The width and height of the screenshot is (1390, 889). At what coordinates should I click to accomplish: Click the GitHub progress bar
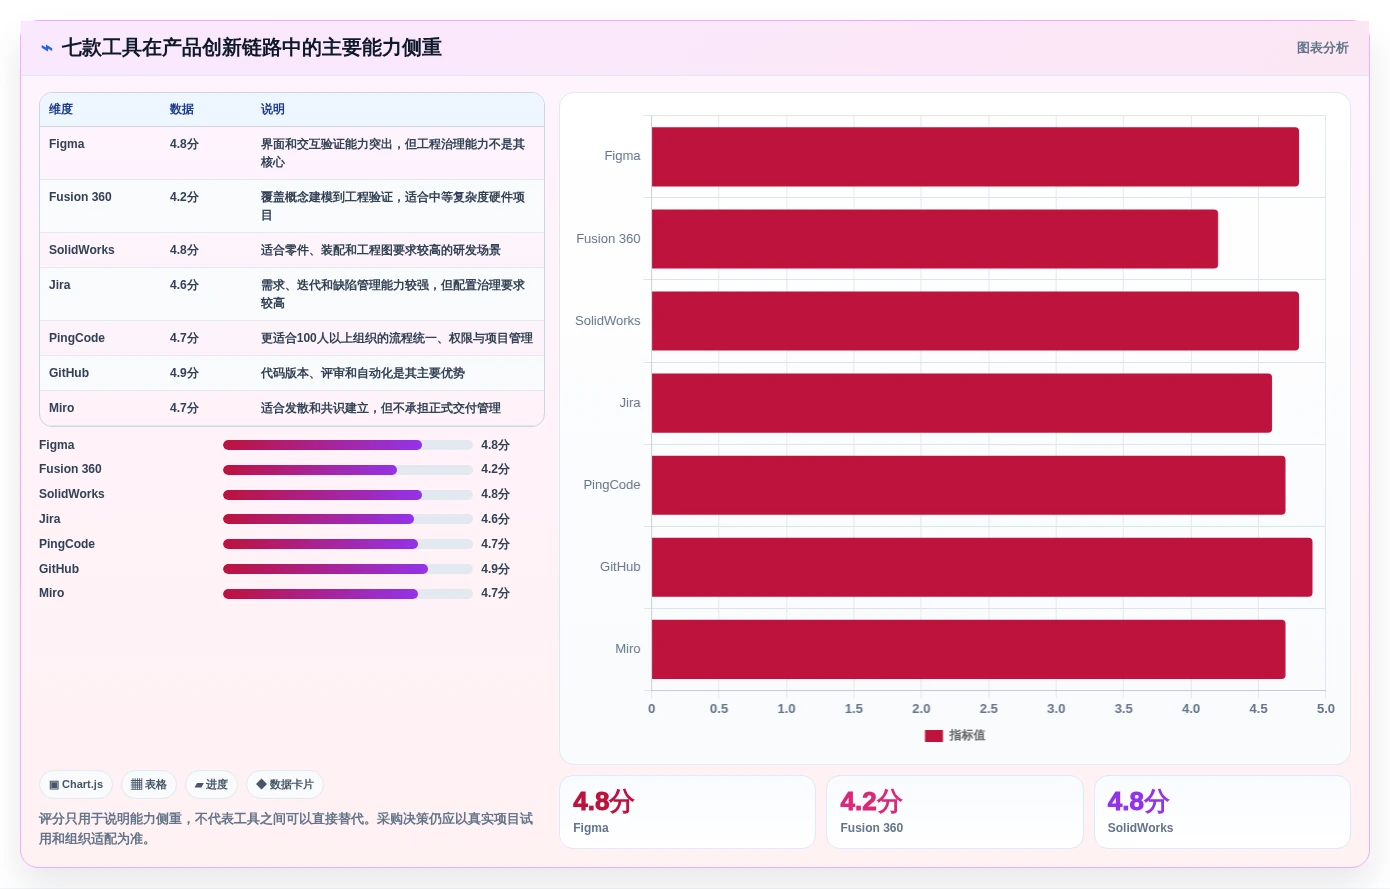pyautogui.click(x=348, y=569)
